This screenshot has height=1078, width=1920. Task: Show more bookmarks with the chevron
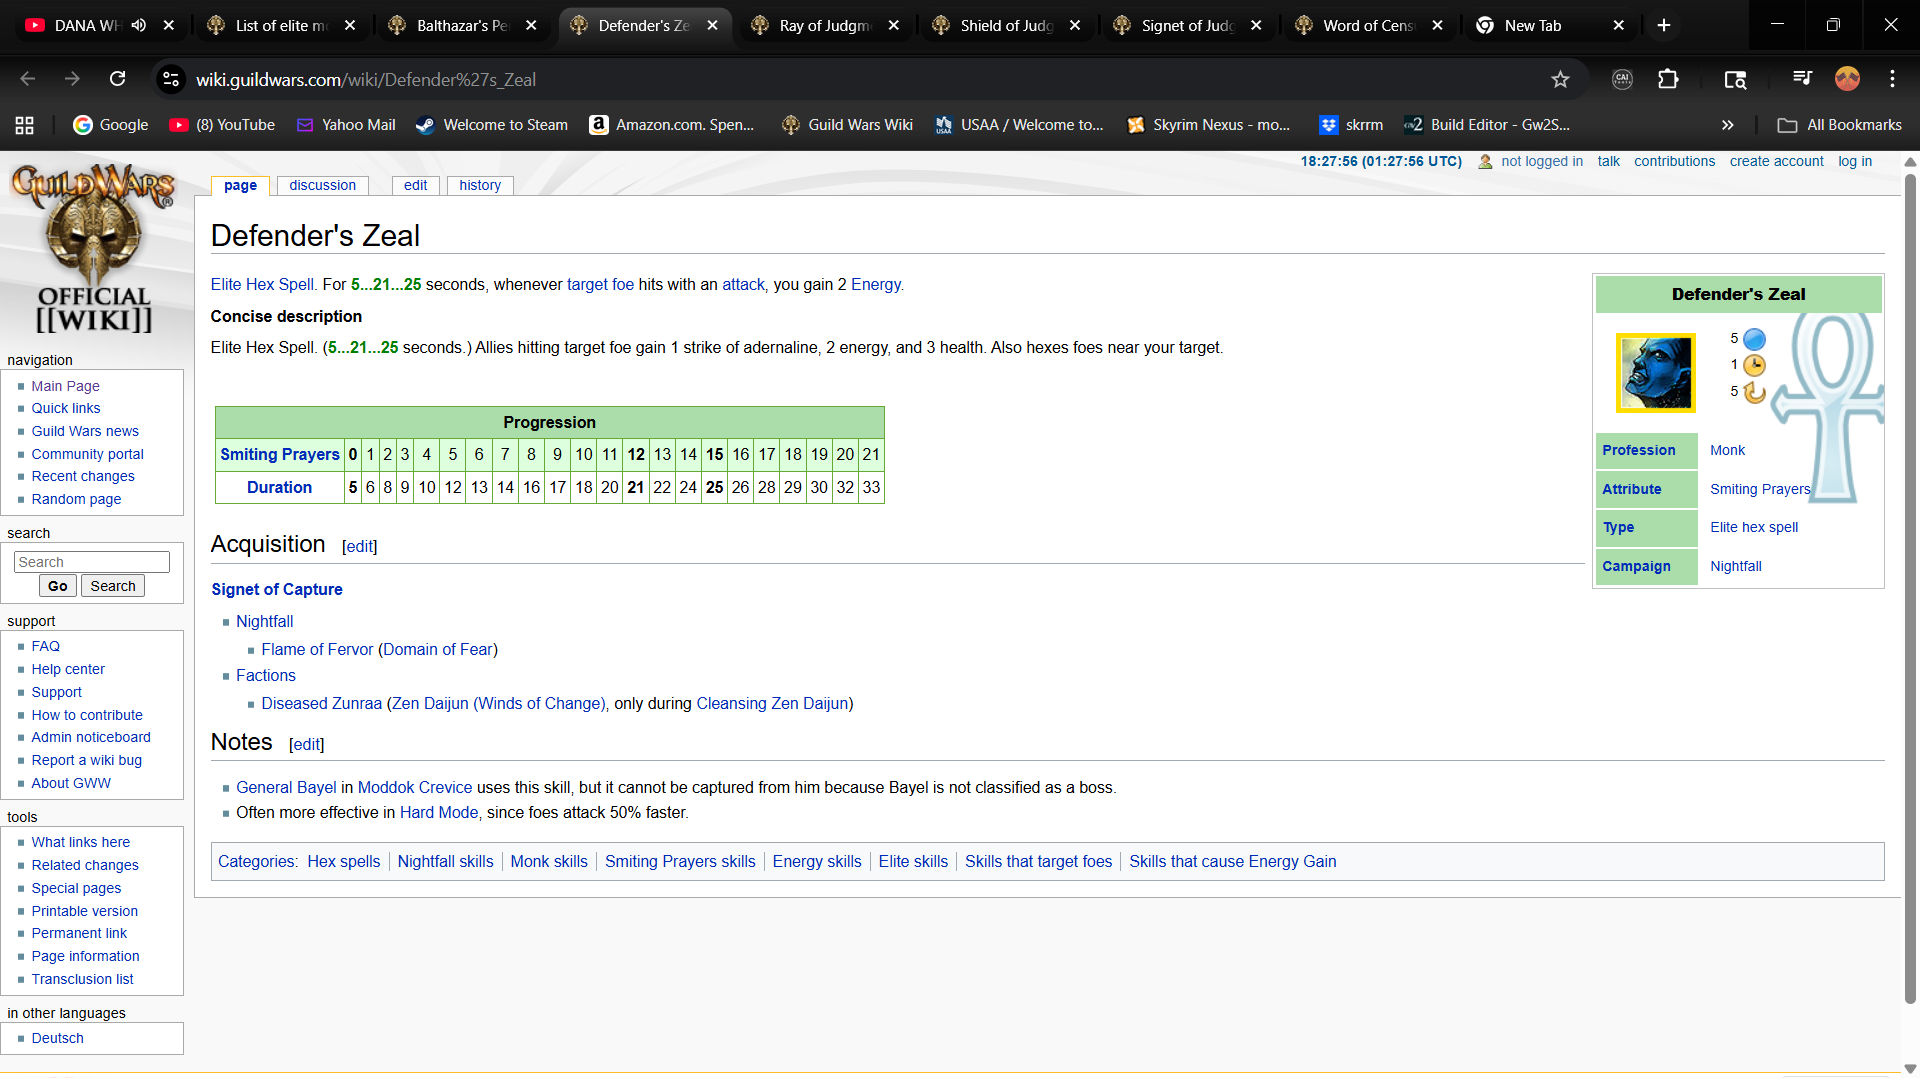1727,125
